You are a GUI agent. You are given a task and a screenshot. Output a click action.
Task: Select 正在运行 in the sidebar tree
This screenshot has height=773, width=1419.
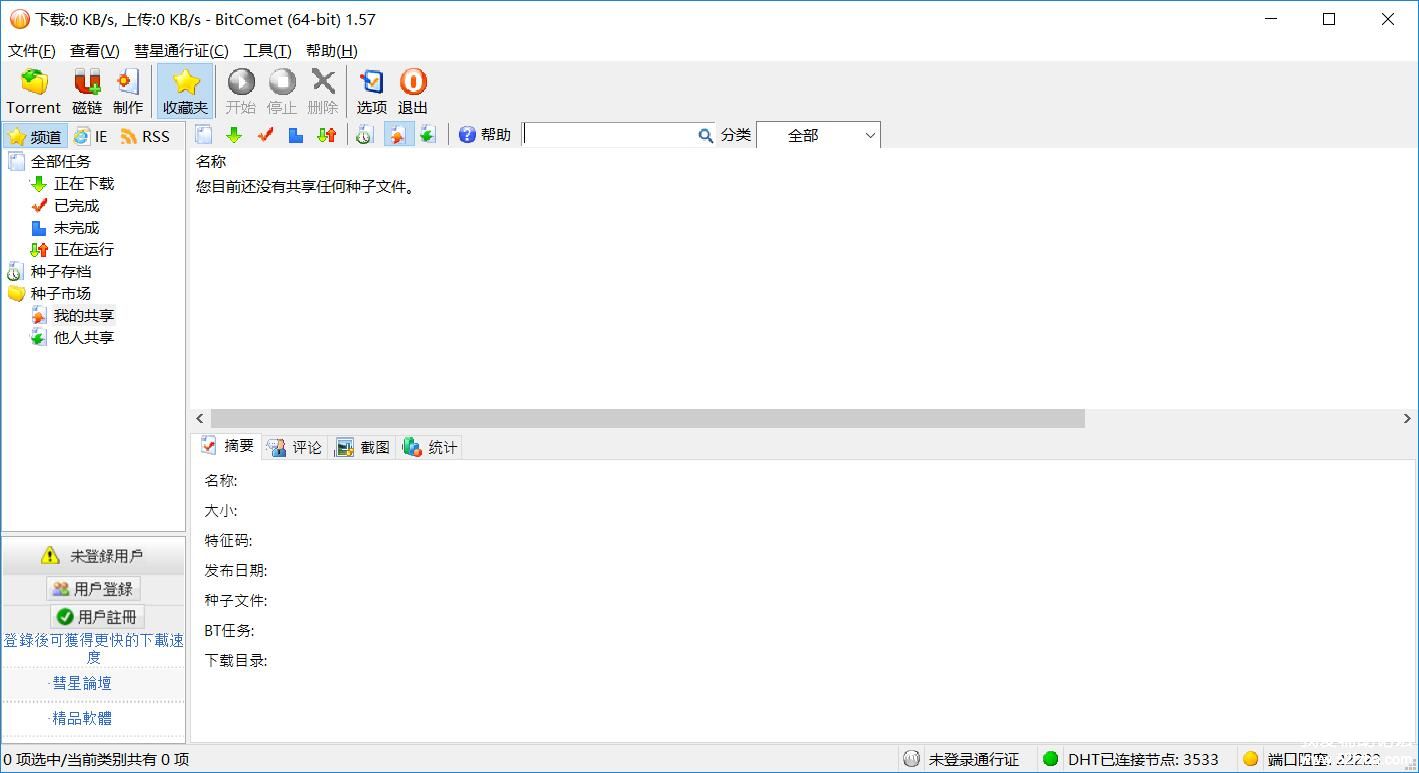[x=84, y=249]
